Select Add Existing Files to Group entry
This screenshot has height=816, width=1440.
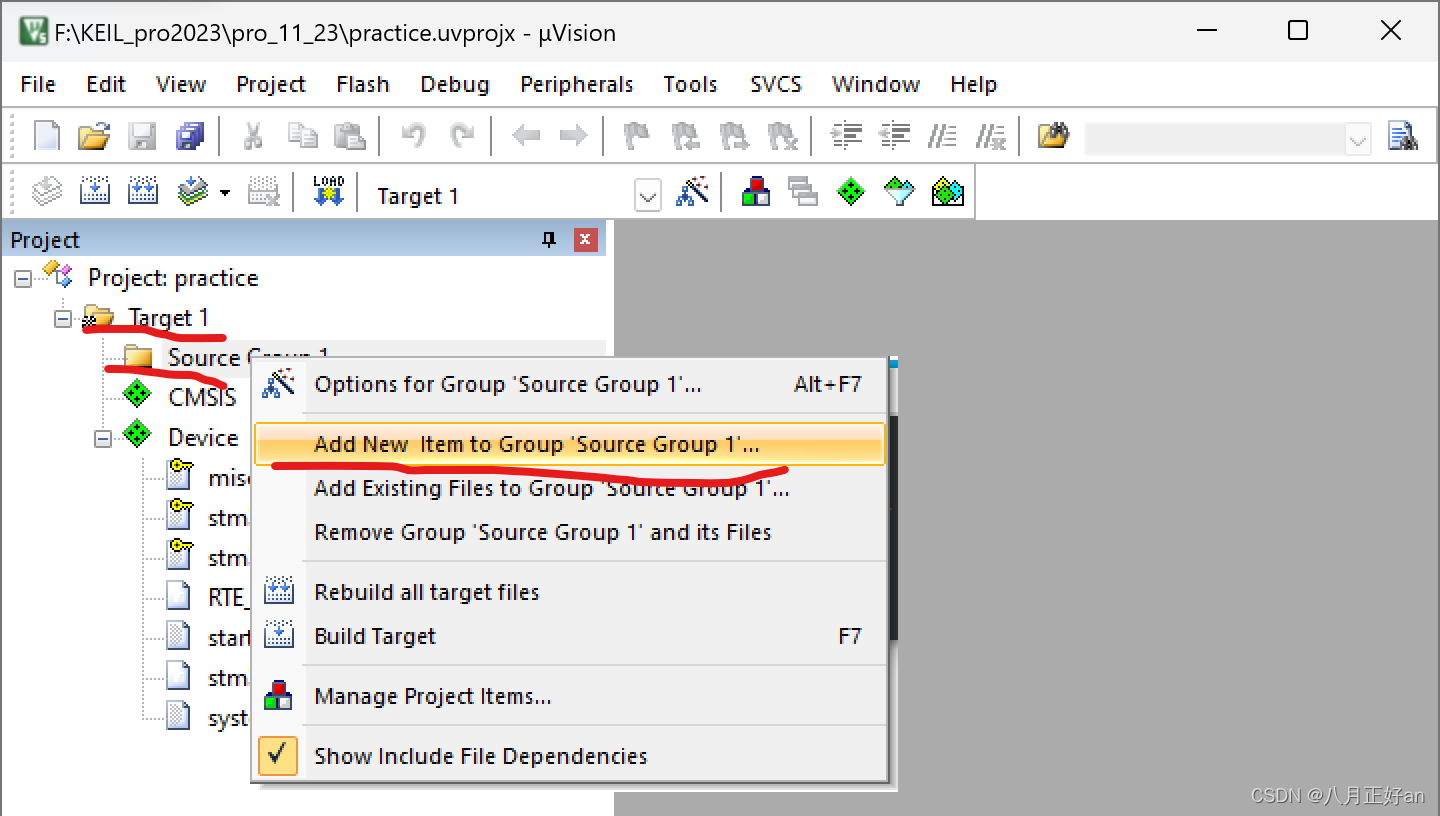(570, 489)
